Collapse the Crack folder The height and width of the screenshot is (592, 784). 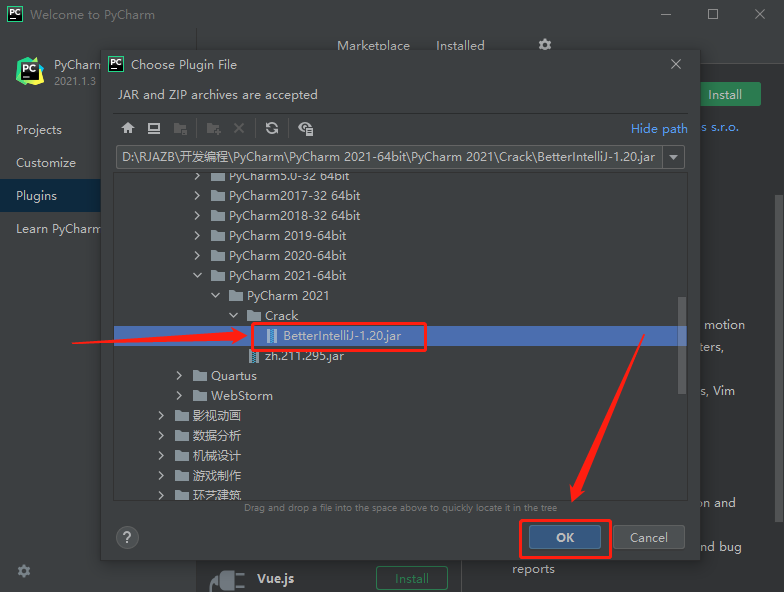click(234, 316)
